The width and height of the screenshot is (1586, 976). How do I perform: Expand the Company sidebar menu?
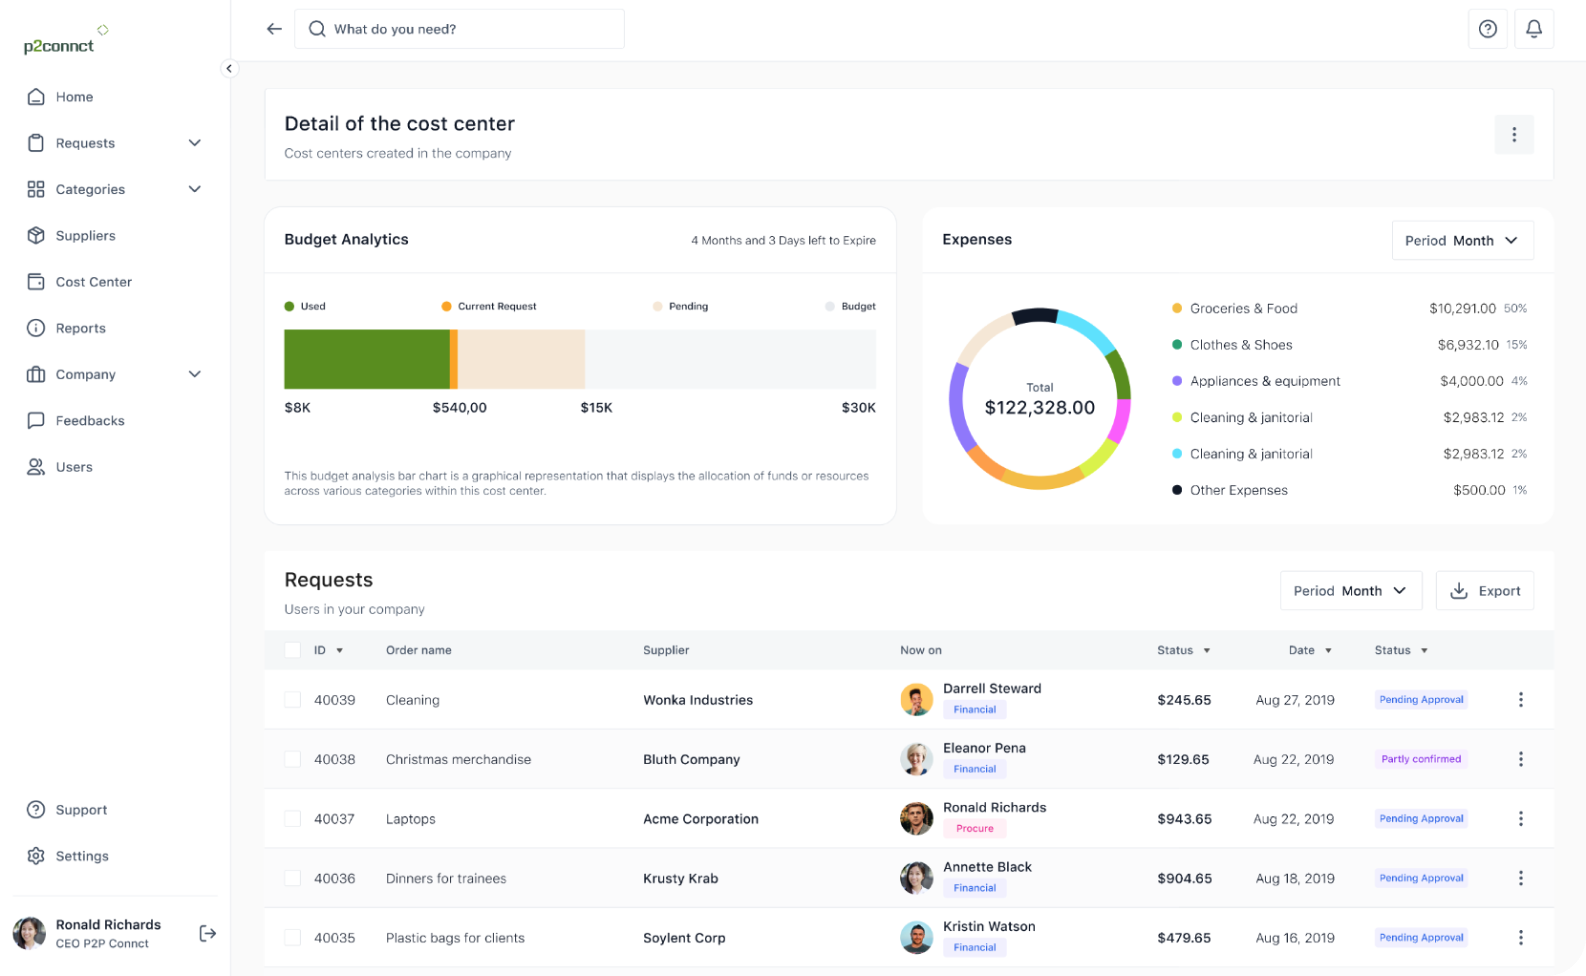point(195,374)
